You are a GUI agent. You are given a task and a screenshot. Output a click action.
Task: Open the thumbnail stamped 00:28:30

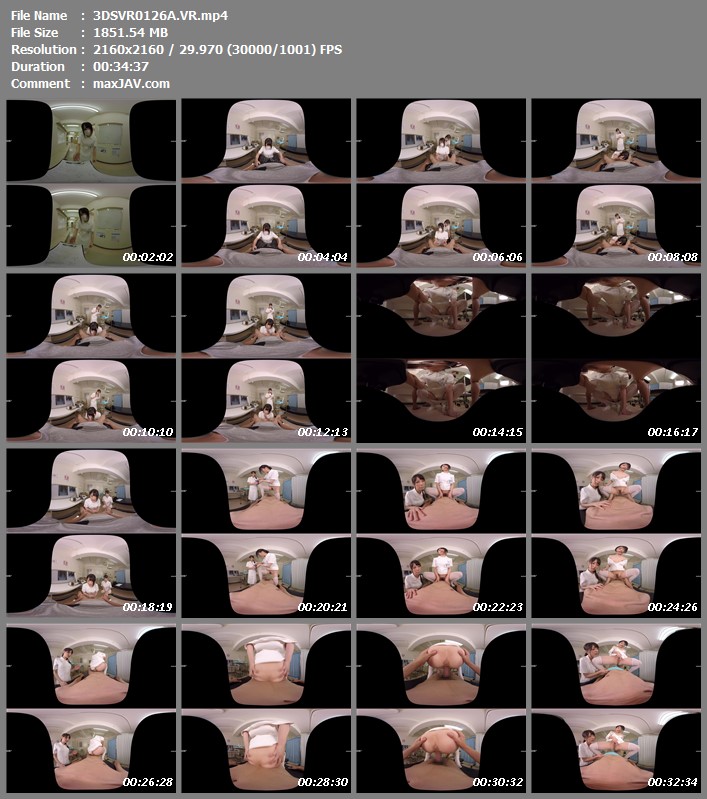coord(266,708)
